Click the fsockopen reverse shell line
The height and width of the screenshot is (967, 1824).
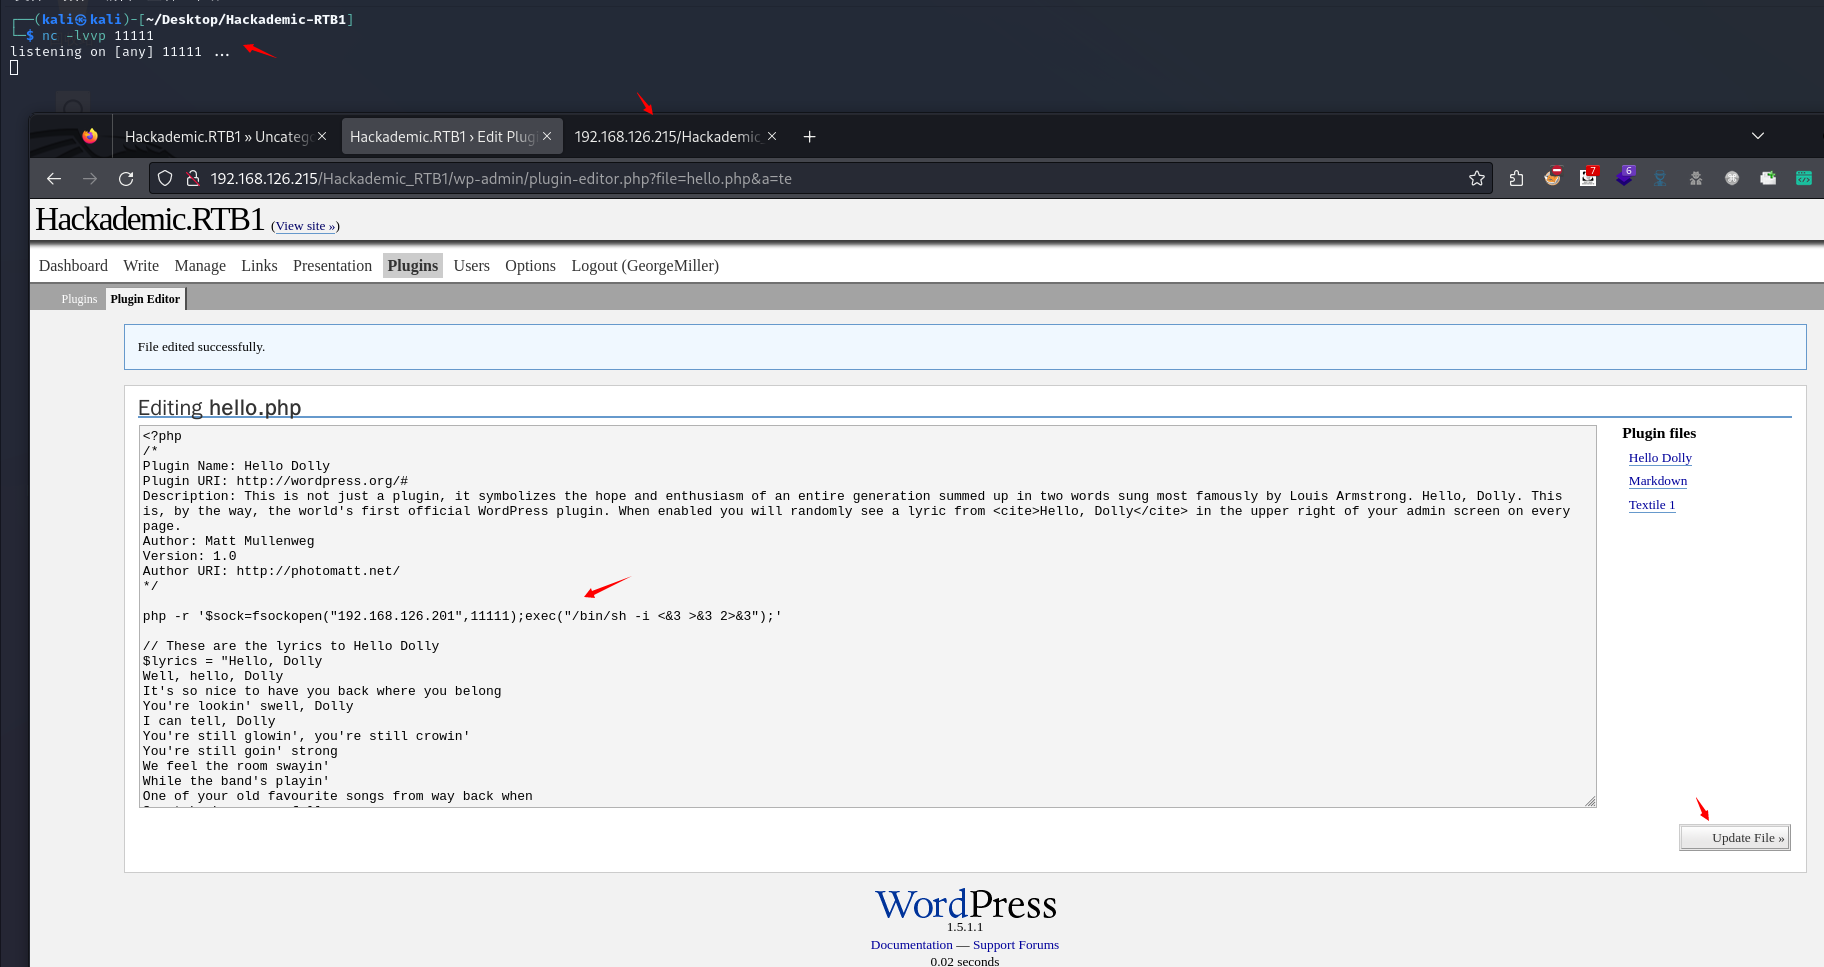462,616
